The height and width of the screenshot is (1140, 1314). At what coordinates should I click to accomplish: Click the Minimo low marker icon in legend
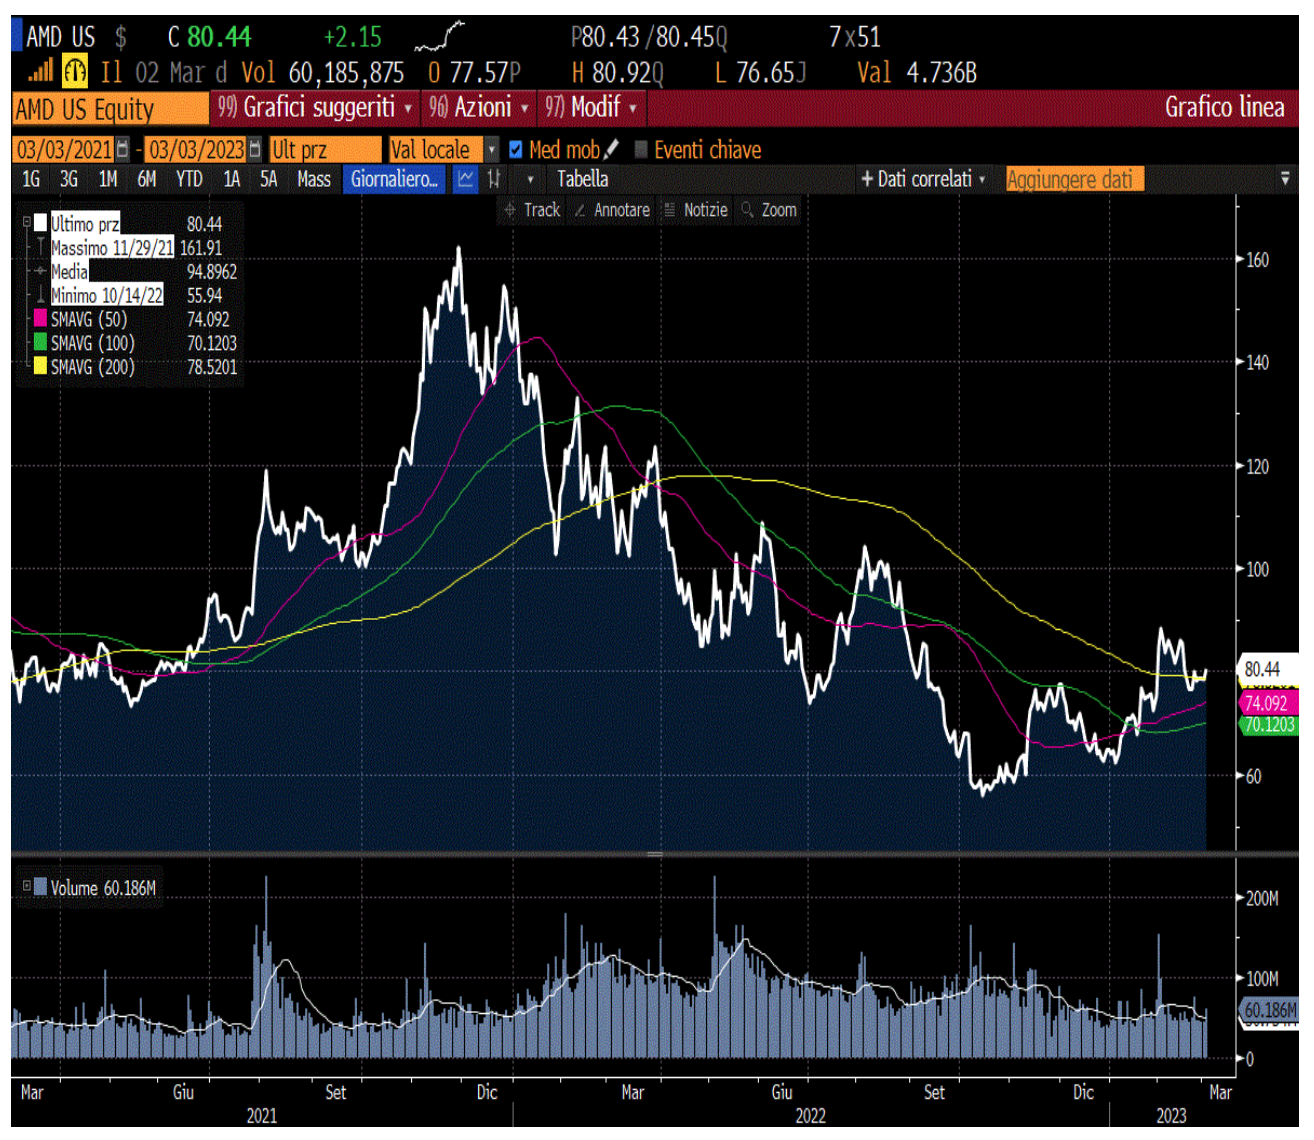40,296
